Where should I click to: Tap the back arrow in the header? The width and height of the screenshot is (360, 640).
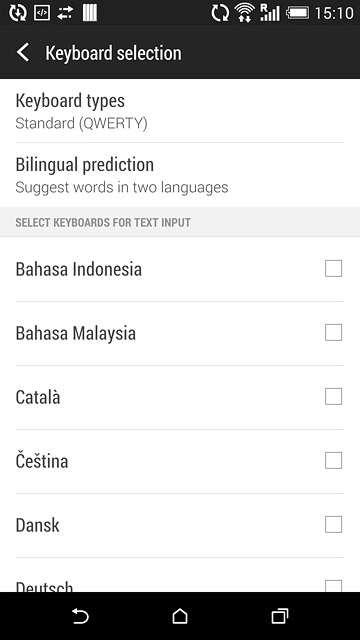click(x=23, y=53)
